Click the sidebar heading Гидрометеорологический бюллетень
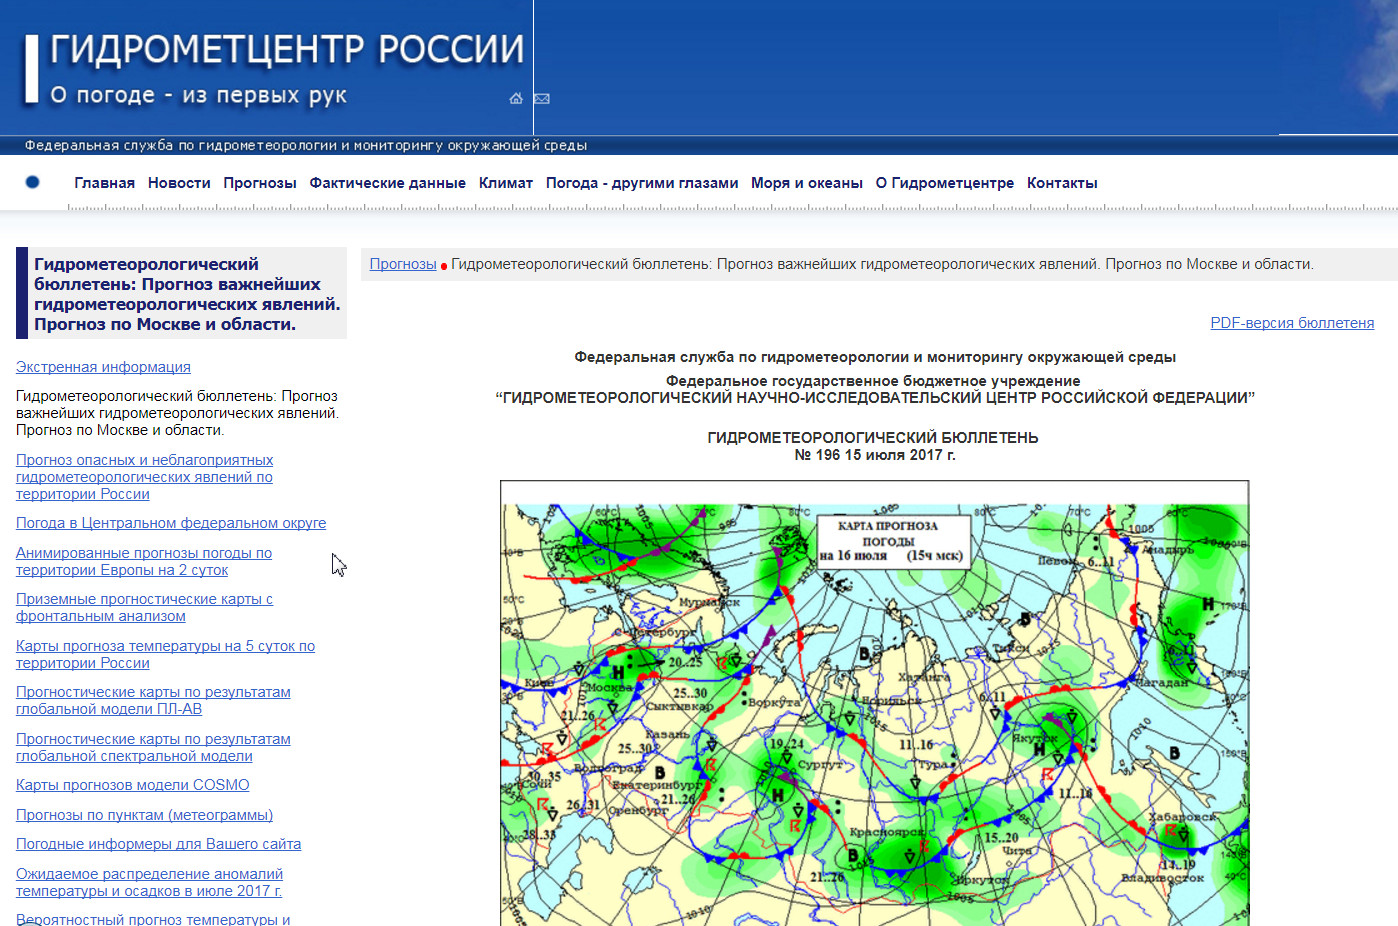 click(187, 294)
